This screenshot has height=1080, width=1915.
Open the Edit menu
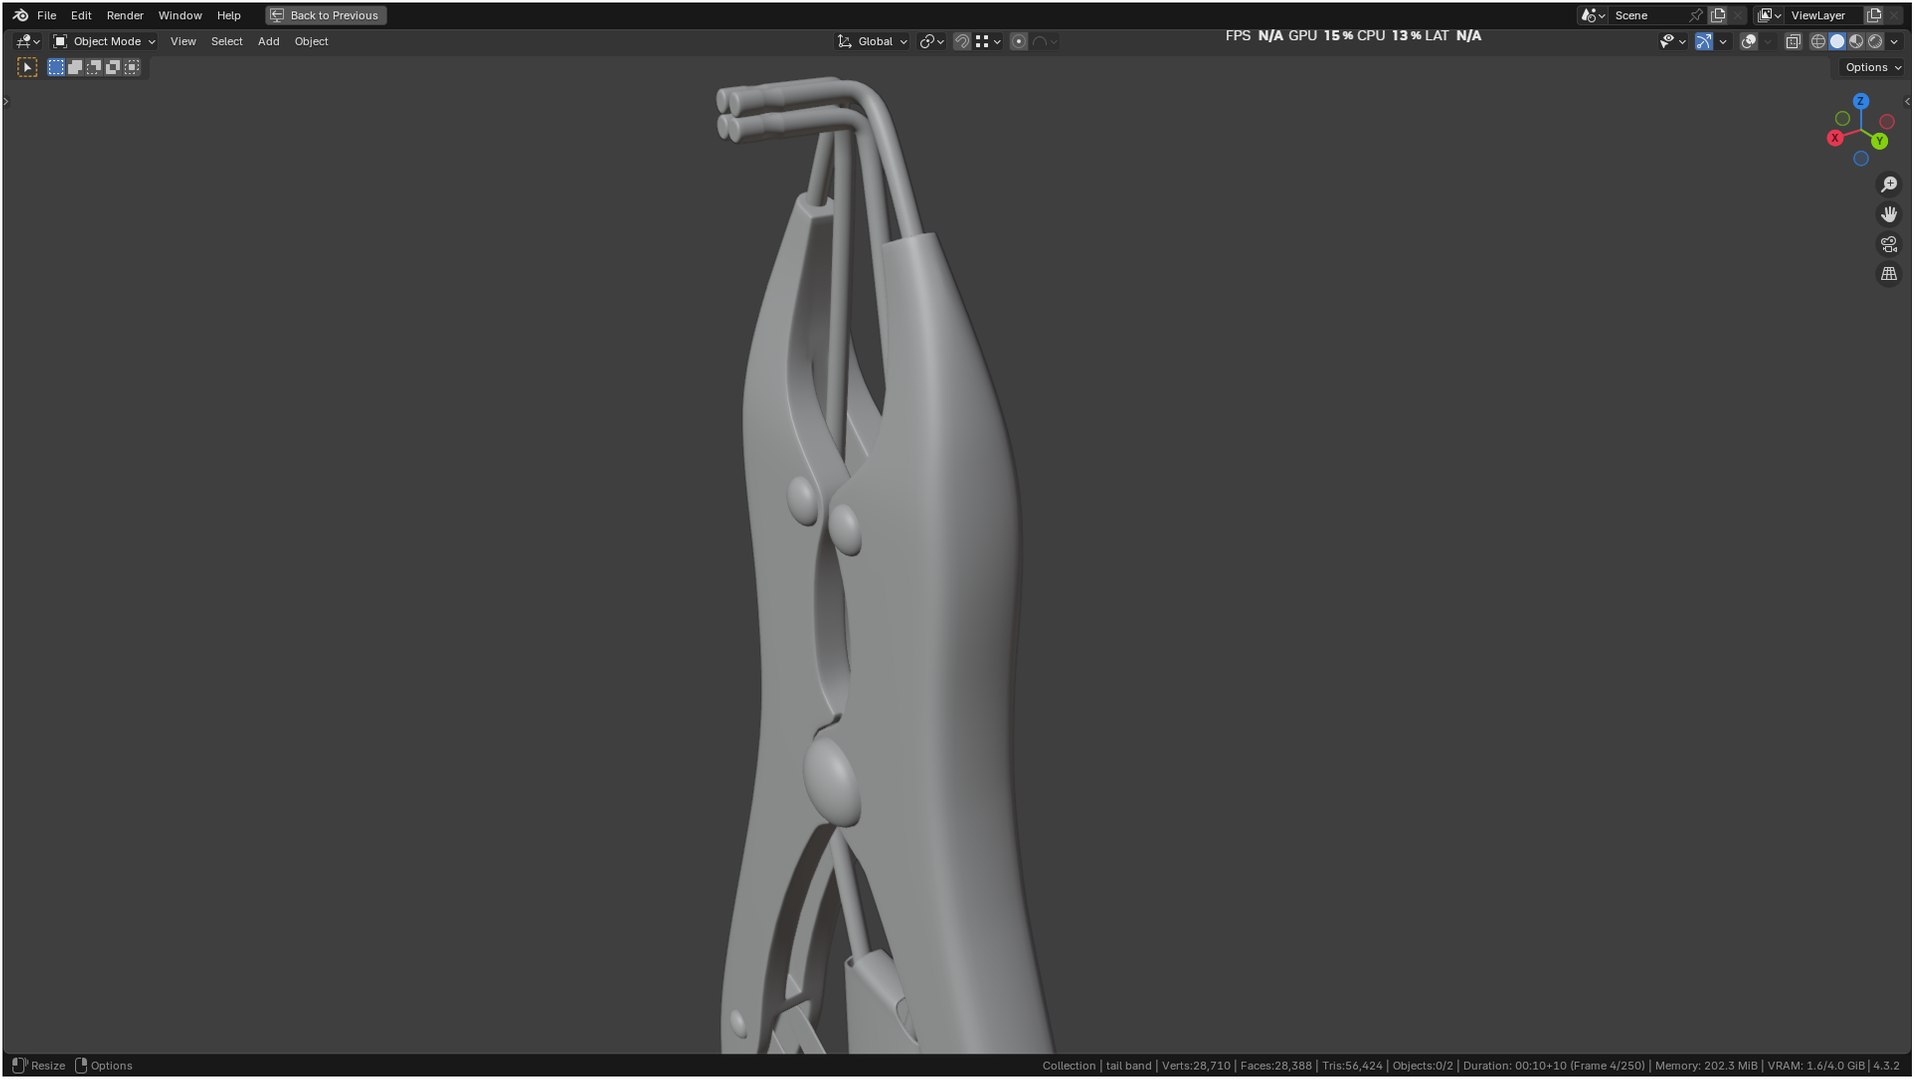click(x=81, y=15)
